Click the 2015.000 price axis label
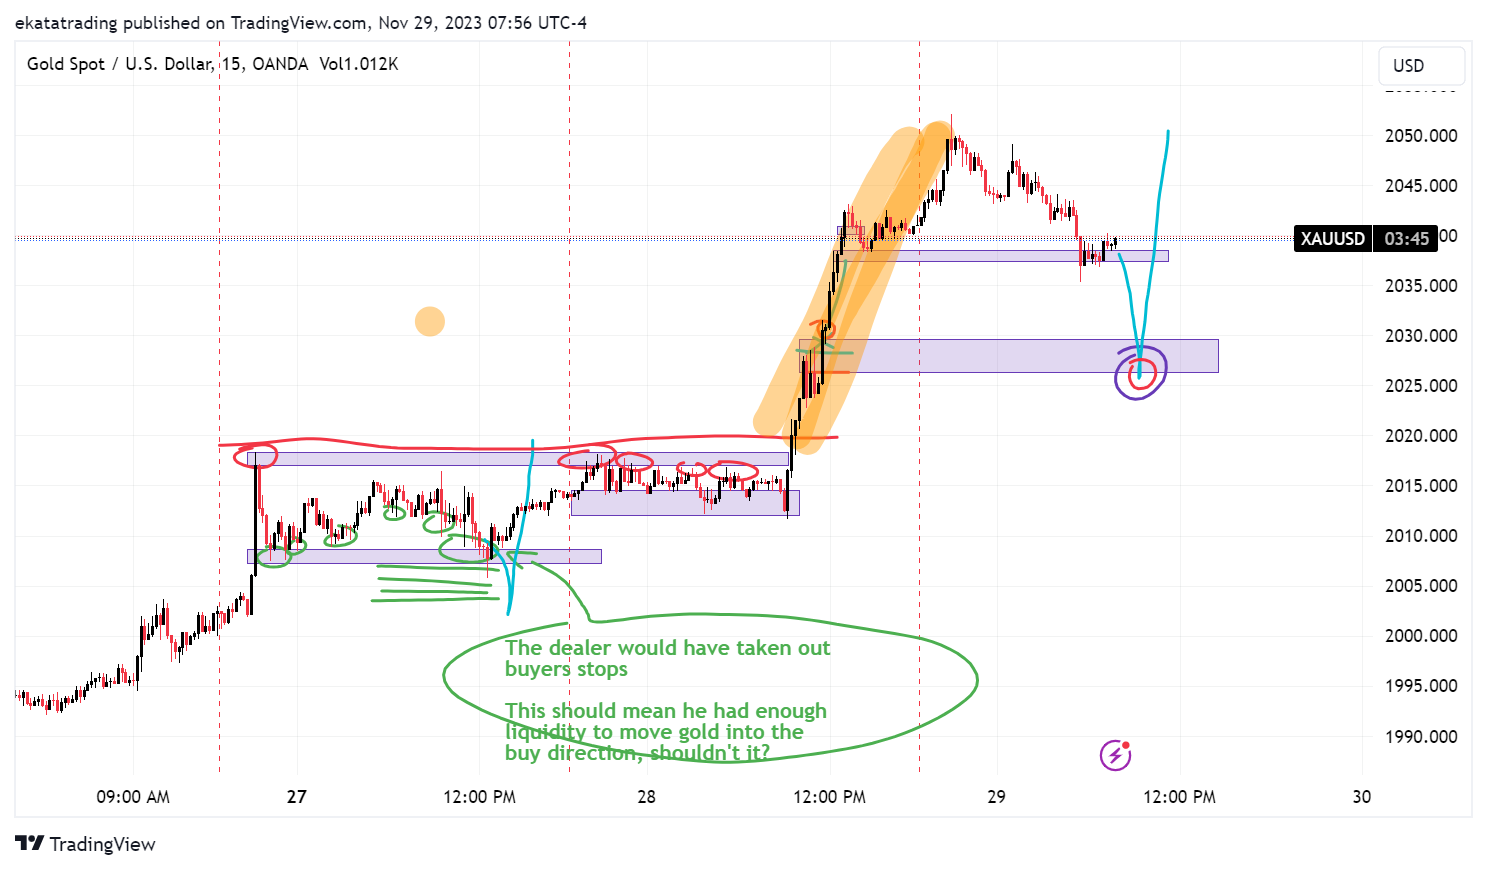Screen dimensions: 1487x870 click(x=1421, y=486)
